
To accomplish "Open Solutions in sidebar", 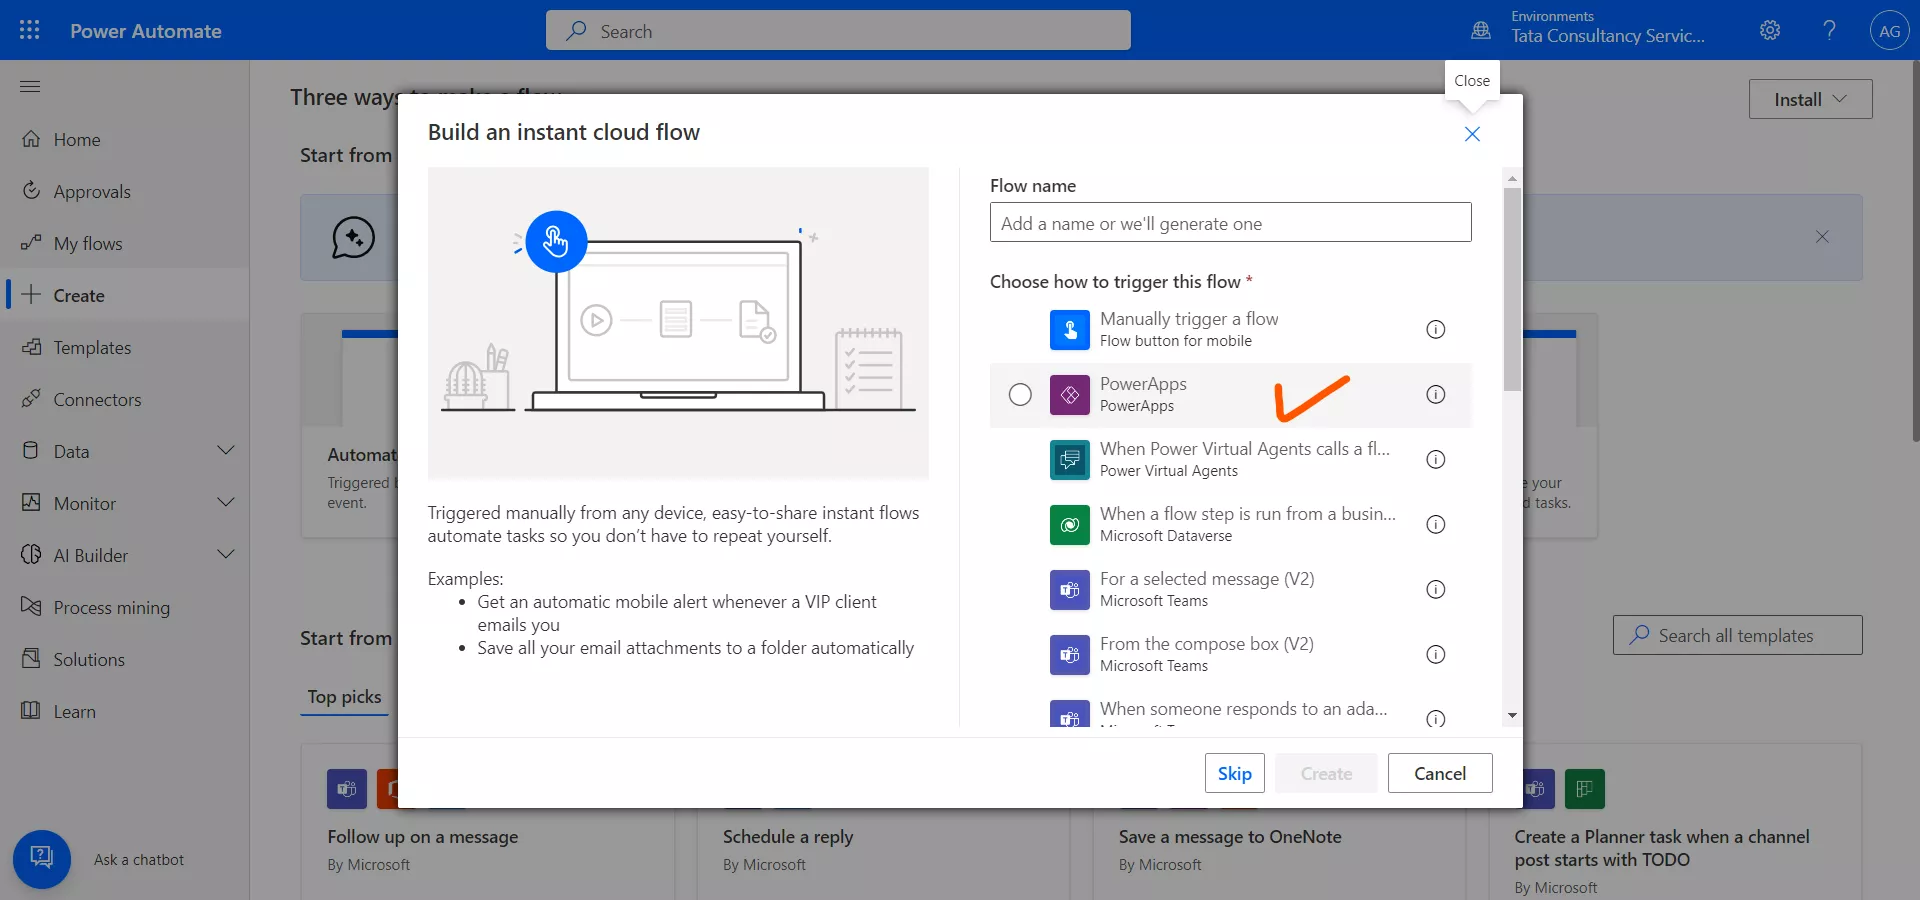I will click(124, 659).
